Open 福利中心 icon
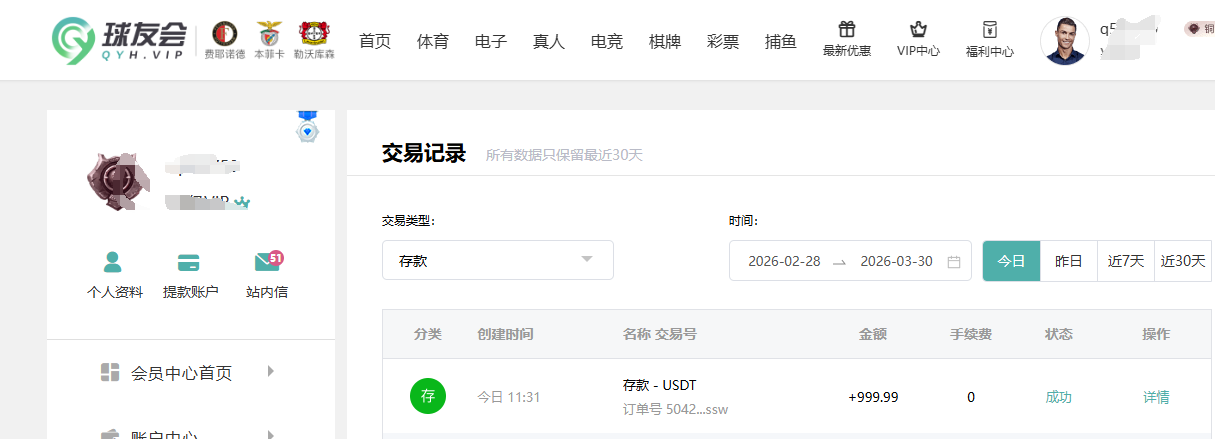The image size is (1215, 439). 989,30
